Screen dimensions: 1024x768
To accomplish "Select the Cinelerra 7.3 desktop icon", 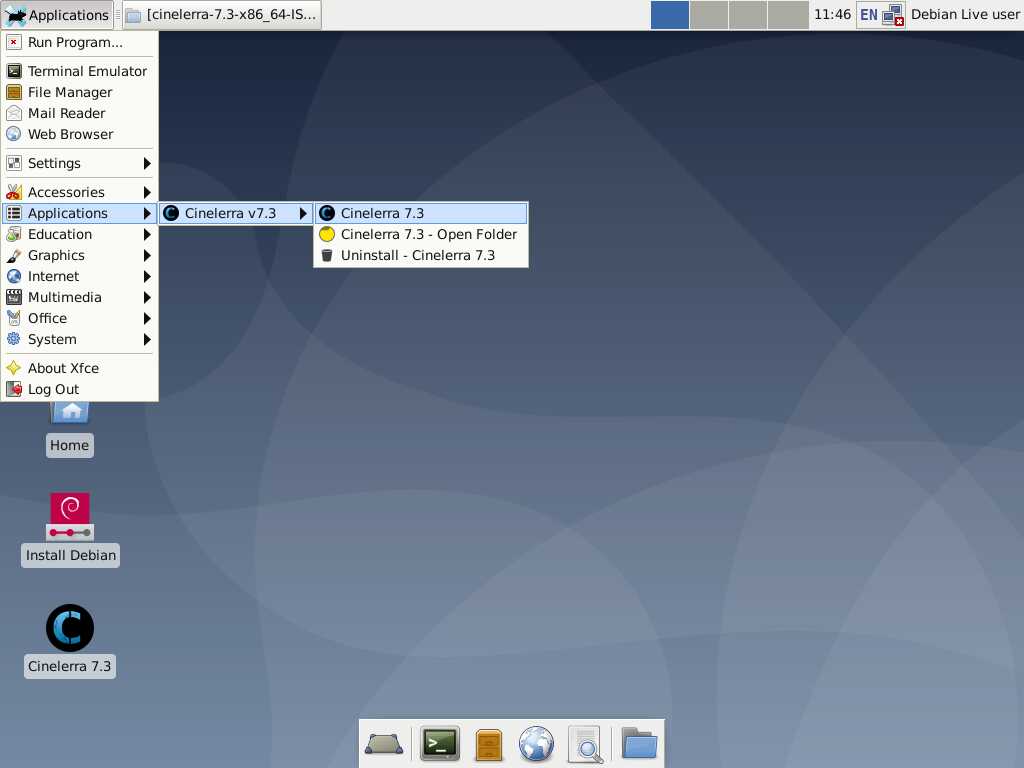I will point(70,641).
